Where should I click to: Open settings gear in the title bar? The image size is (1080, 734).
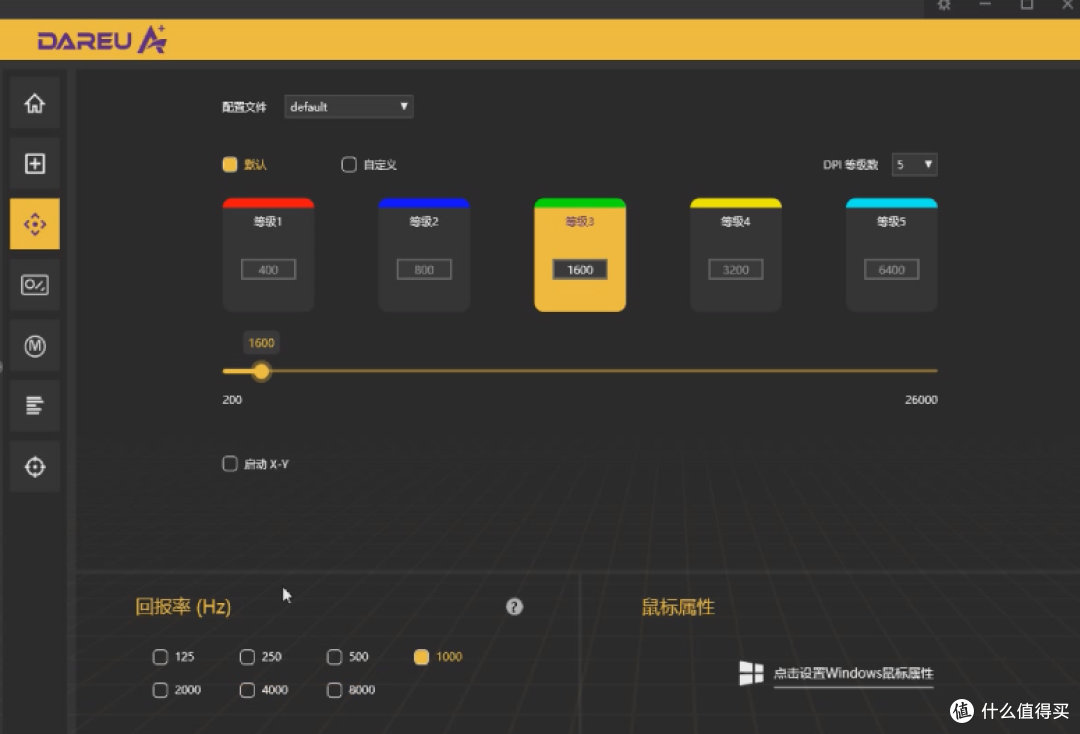pos(944,5)
